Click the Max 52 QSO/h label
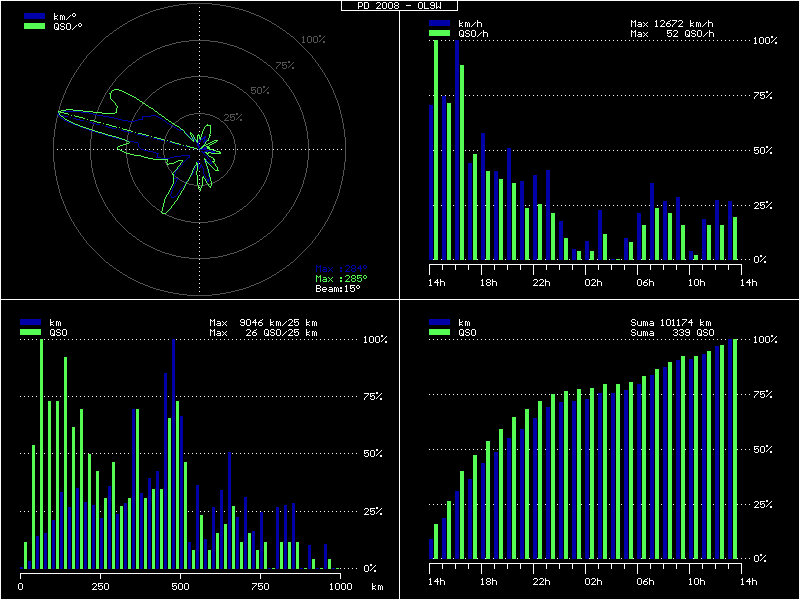Viewport: 800px width, 600px height. [672, 33]
